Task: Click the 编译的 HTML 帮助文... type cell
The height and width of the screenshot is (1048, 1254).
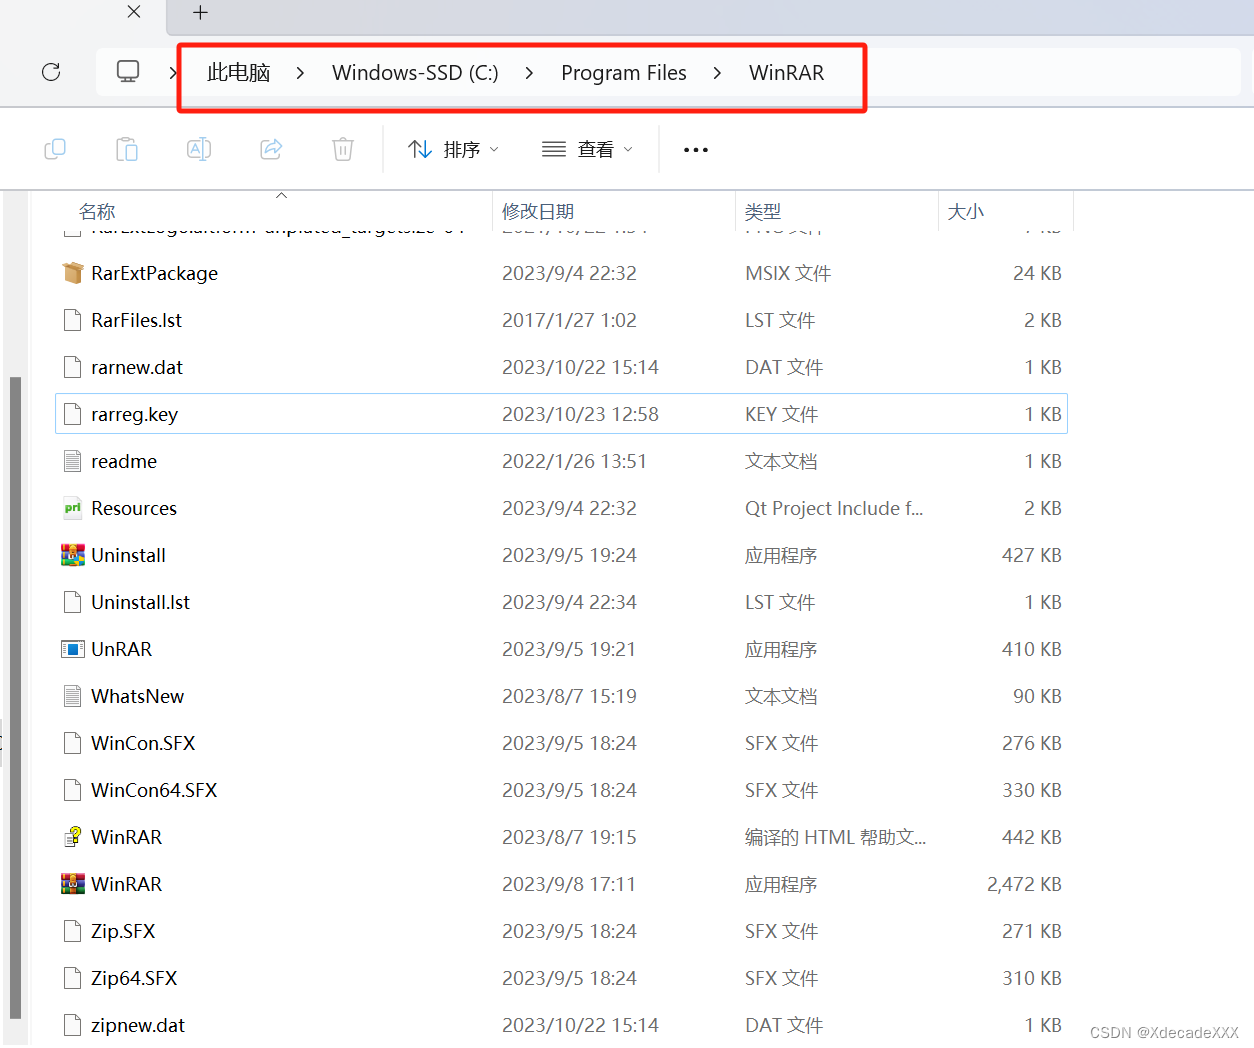Action: 835,837
